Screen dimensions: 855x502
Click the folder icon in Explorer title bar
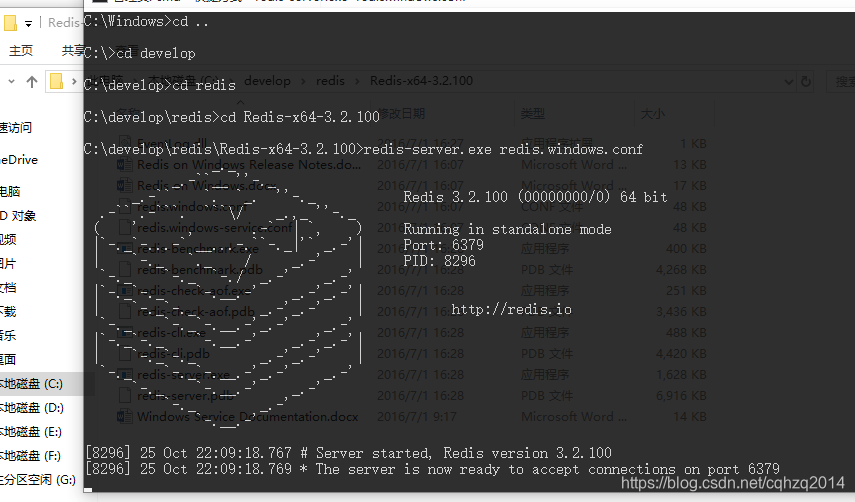pyautogui.click(x=10, y=23)
